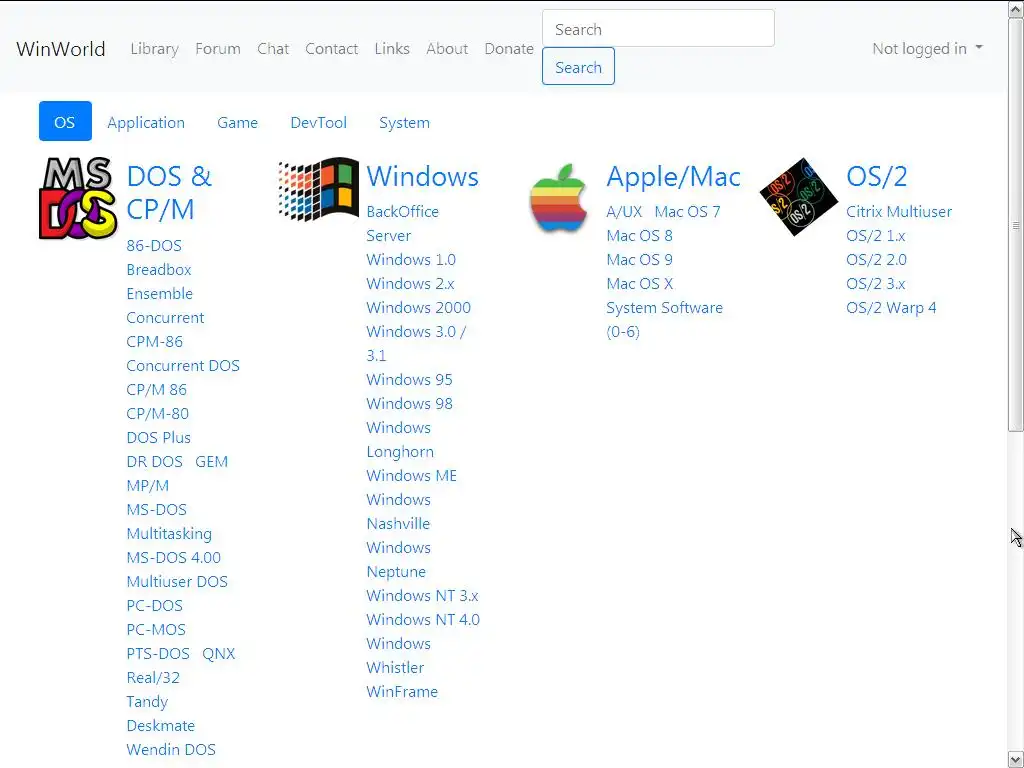The image size is (1024, 768).
Task: Open the Apple/Mac heading link
Action: (x=673, y=176)
